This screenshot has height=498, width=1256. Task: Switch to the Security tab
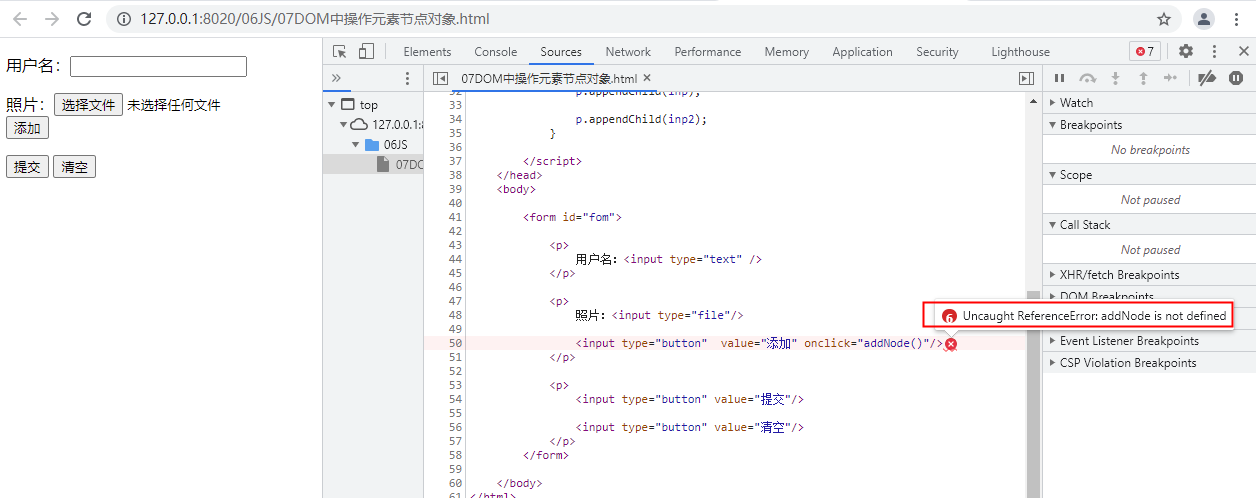point(937,52)
